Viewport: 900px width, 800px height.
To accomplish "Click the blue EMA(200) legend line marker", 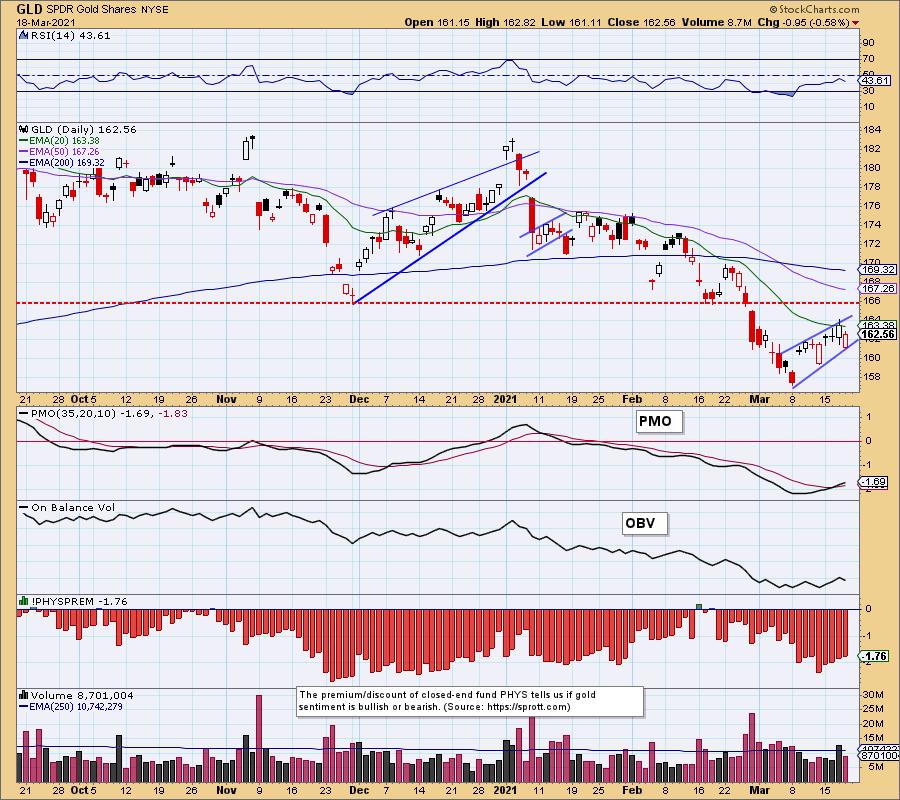I will [x=24, y=163].
